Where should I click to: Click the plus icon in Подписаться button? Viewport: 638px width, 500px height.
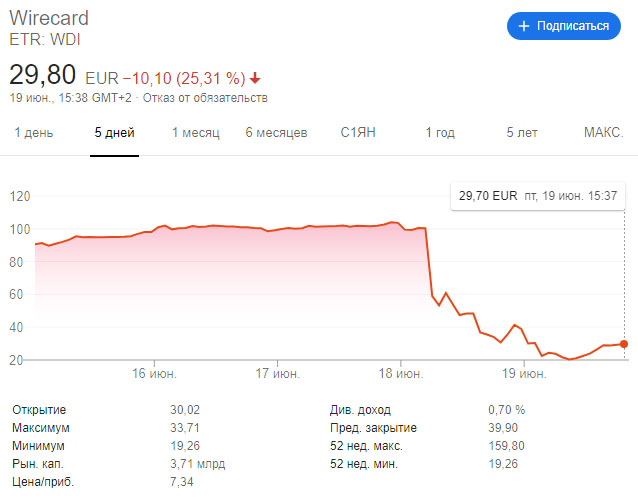pyautogui.click(x=524, y=26)
